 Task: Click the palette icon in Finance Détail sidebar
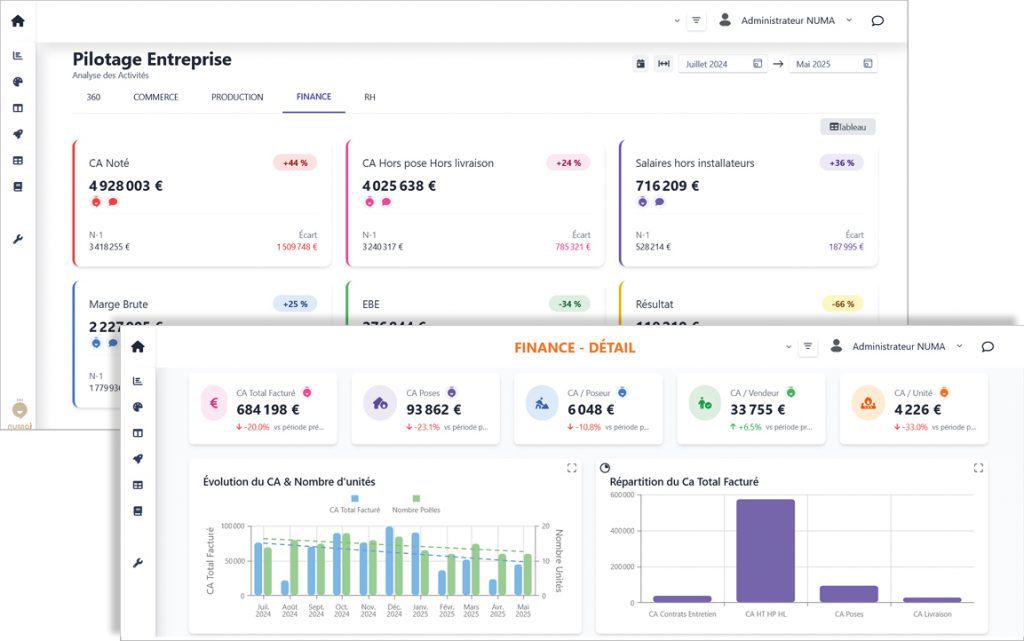[x=138, y=407]
